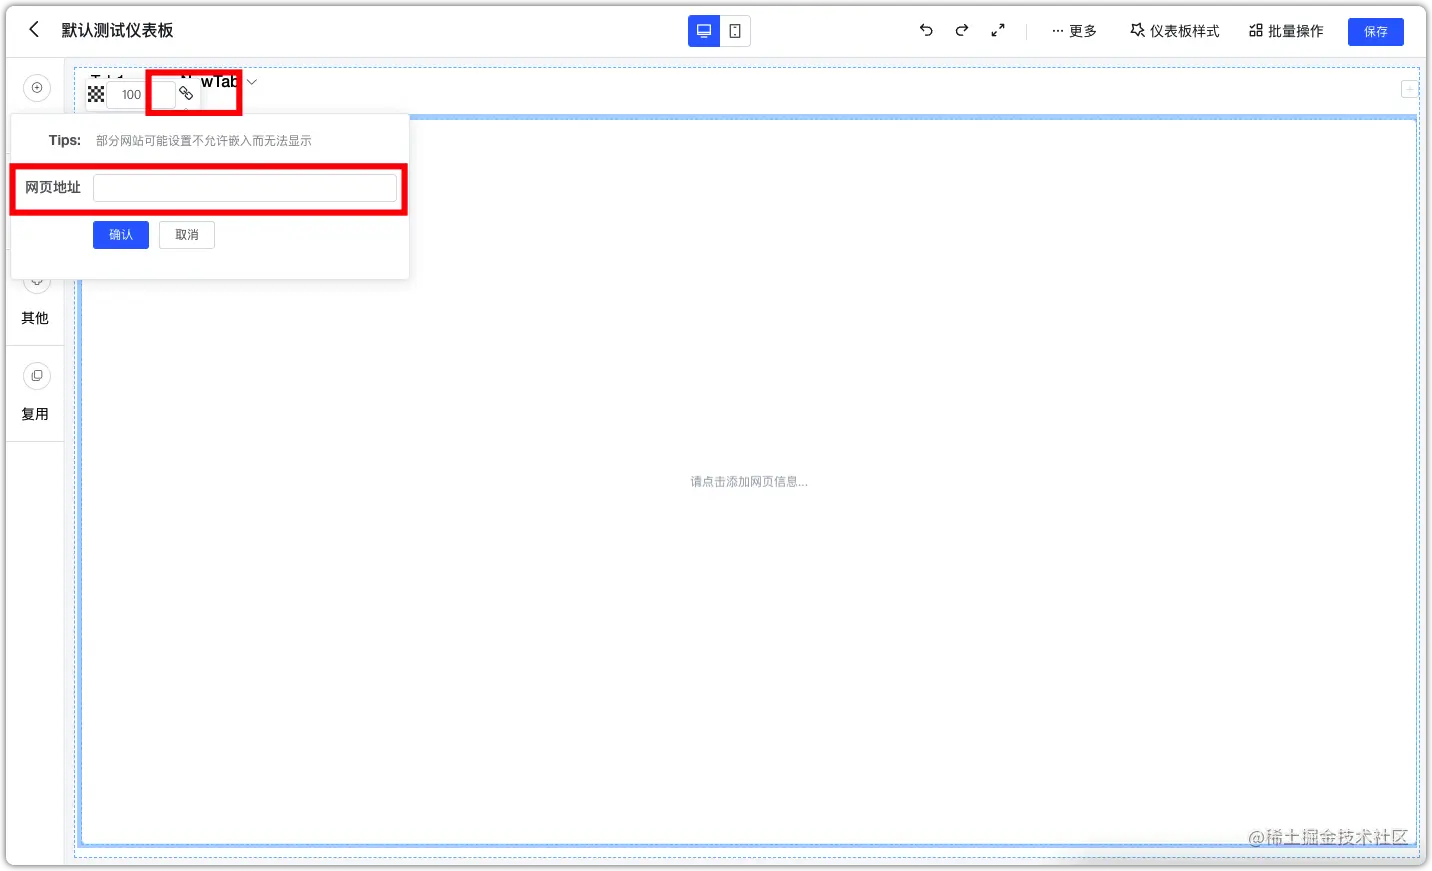Click the undo icon
Image resolution: width=1432 pixels, height=871 pixels.
point(925,31)
